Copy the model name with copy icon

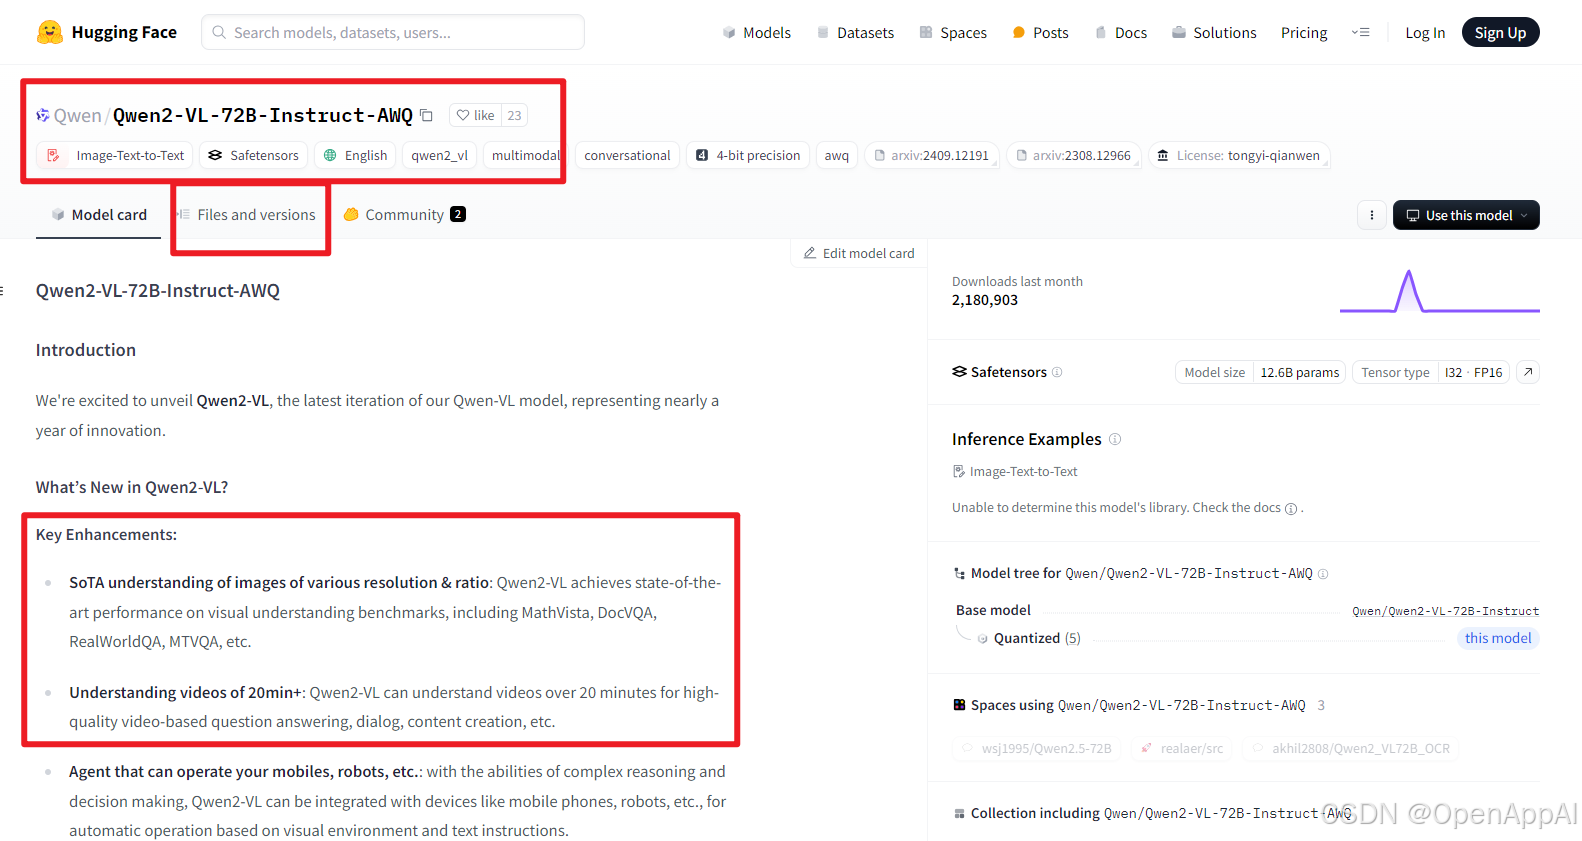(x=426, y=115)
